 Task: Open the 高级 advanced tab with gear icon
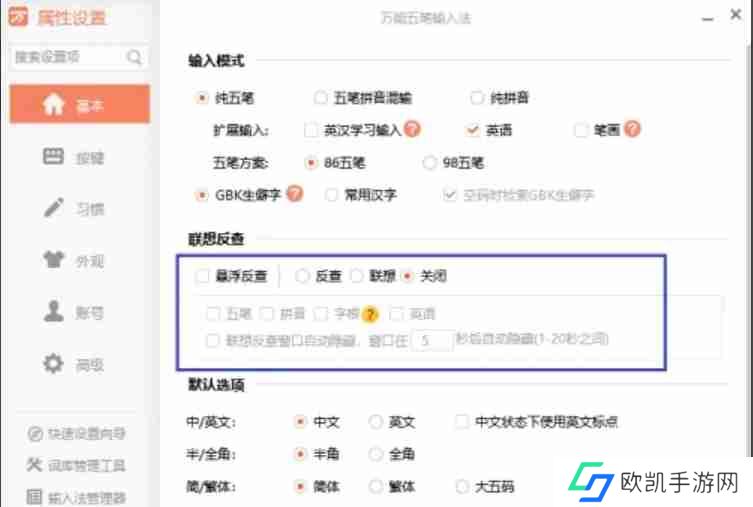click(73, 364)
